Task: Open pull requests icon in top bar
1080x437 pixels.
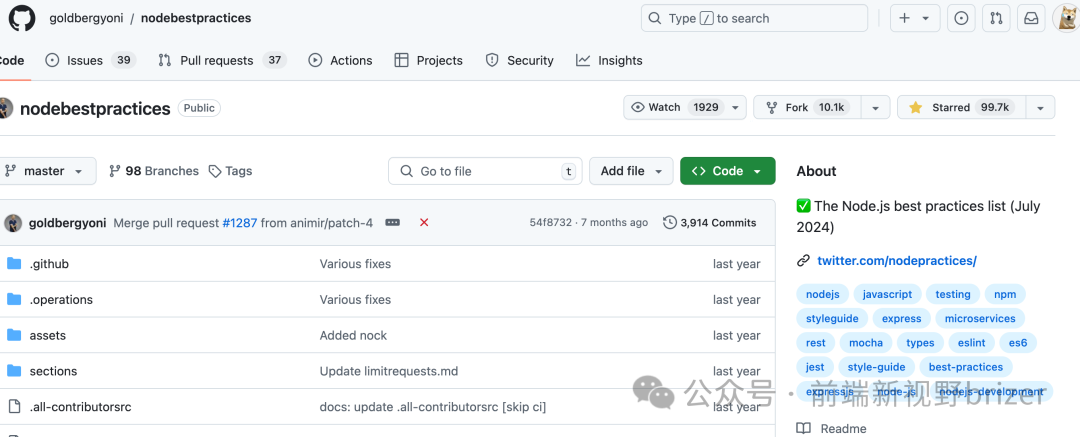Action: click(996, 19)
